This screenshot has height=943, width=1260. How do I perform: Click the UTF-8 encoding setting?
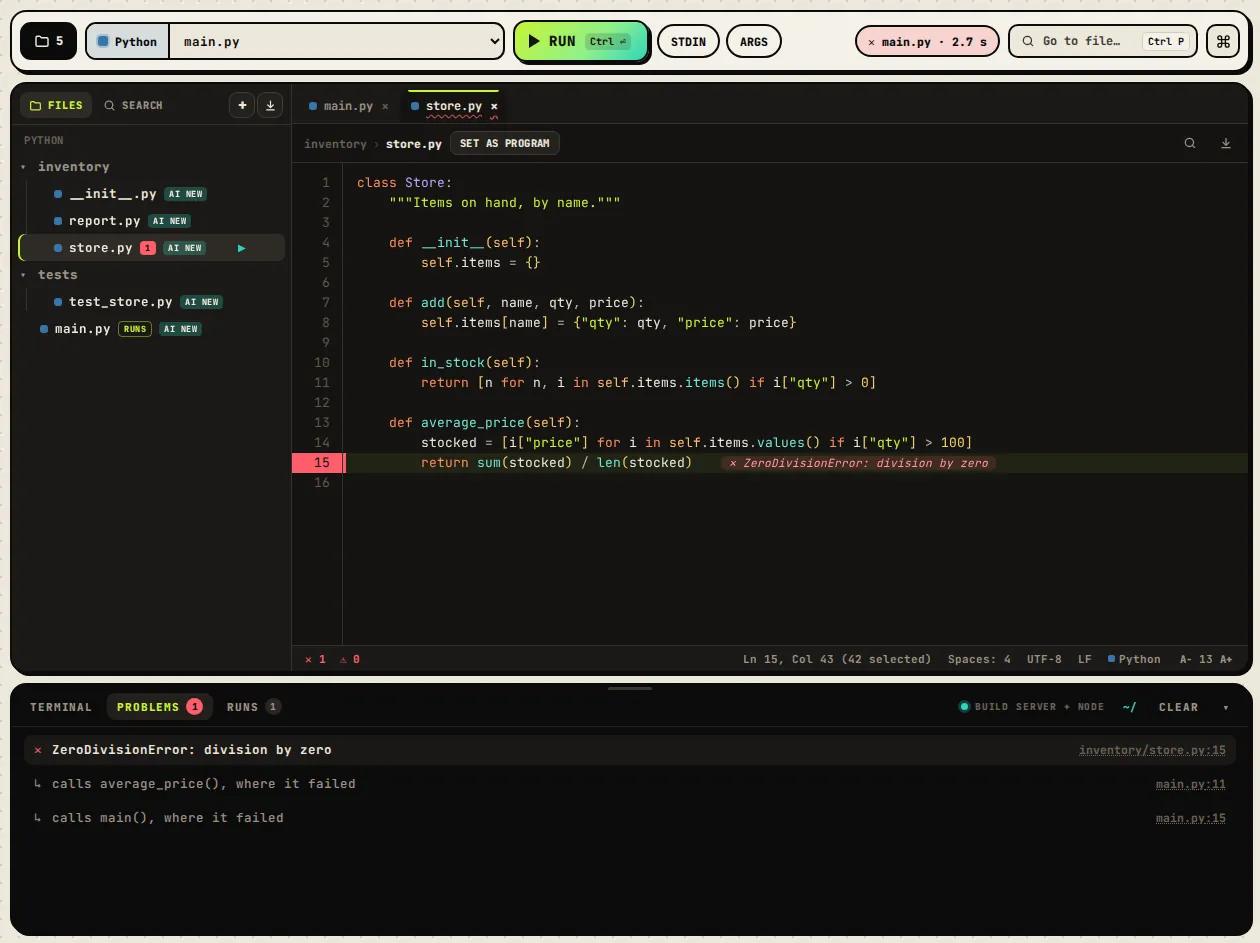1044,659
